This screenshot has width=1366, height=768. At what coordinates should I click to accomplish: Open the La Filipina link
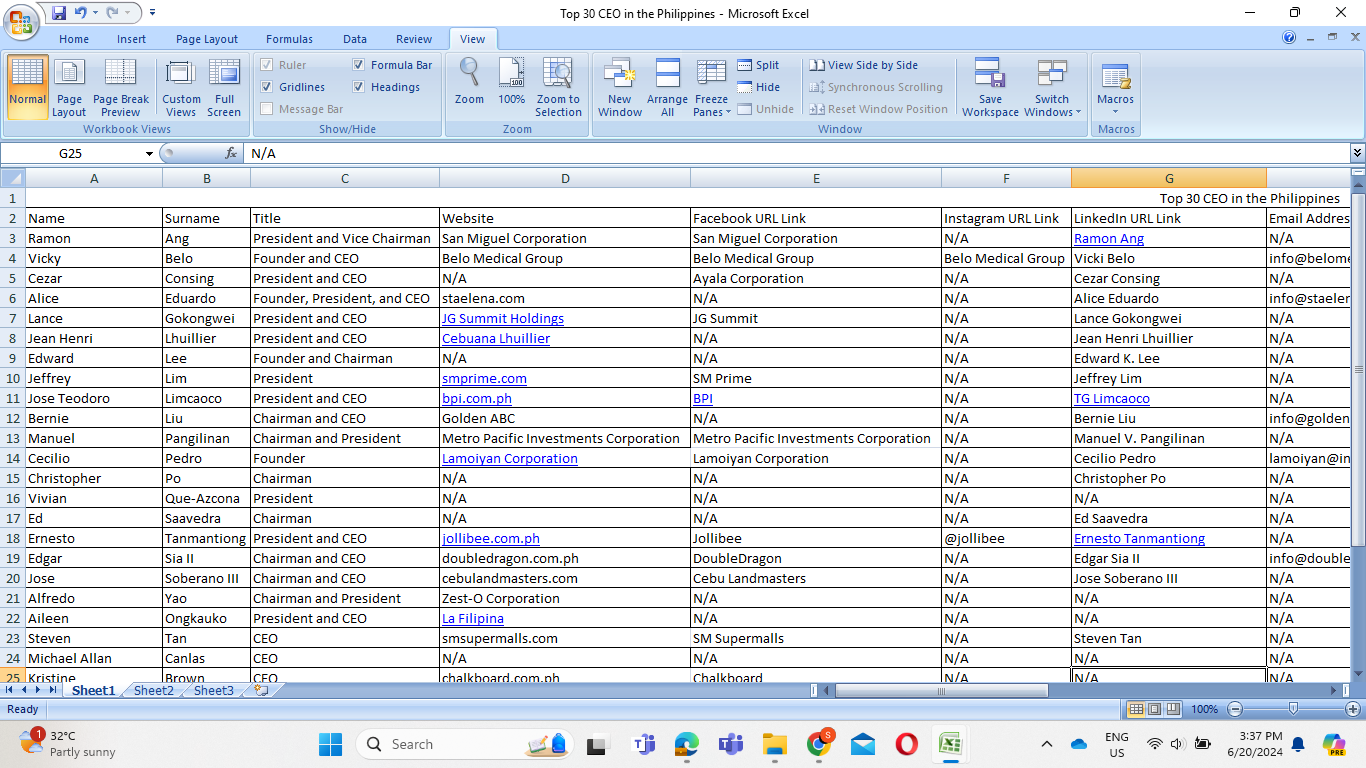click(473, 618)
